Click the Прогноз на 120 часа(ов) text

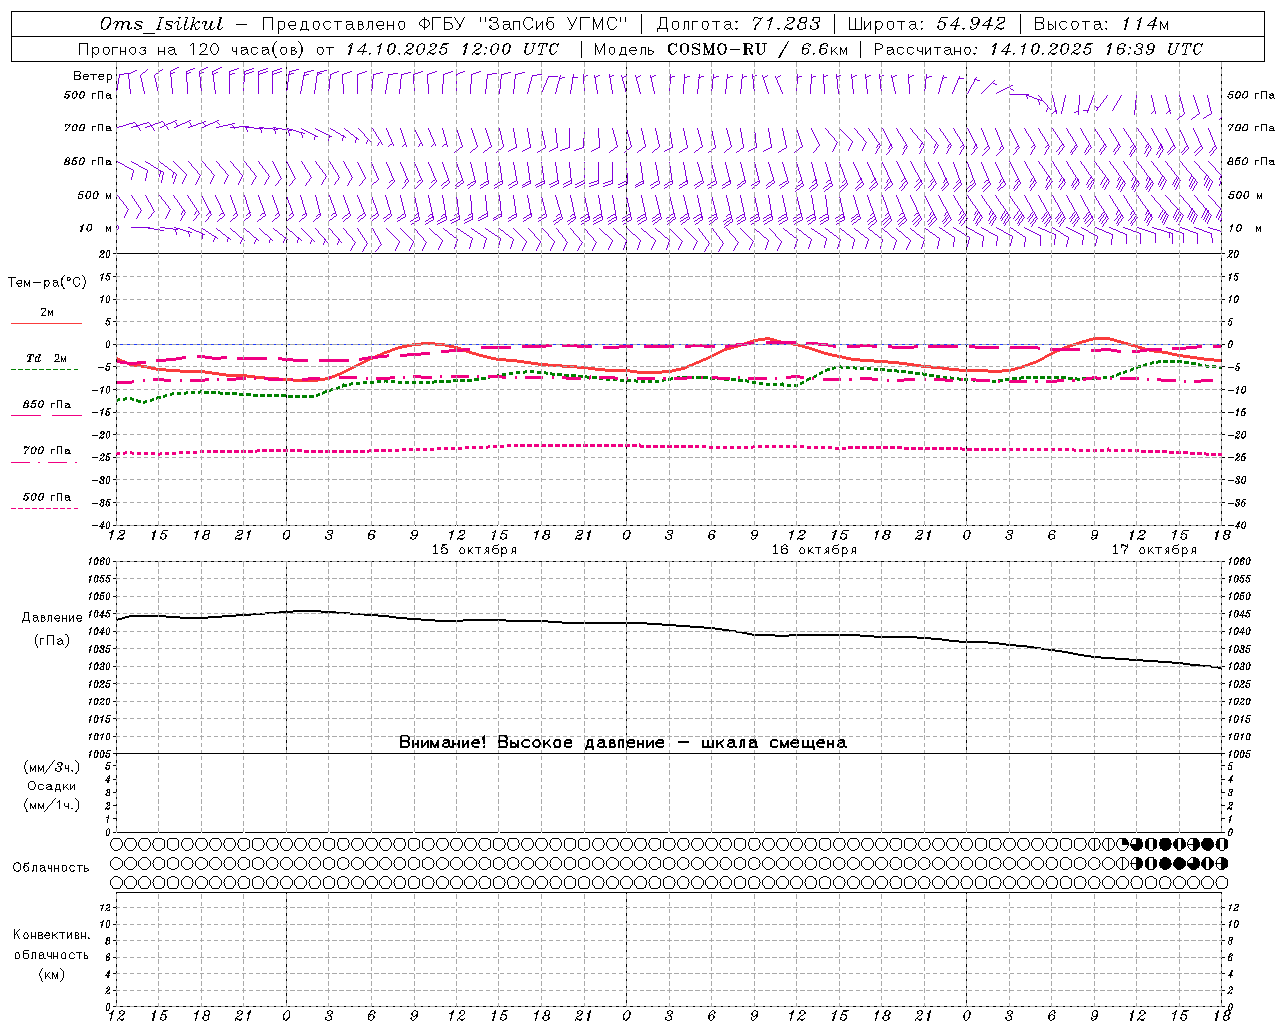[192, 49]
